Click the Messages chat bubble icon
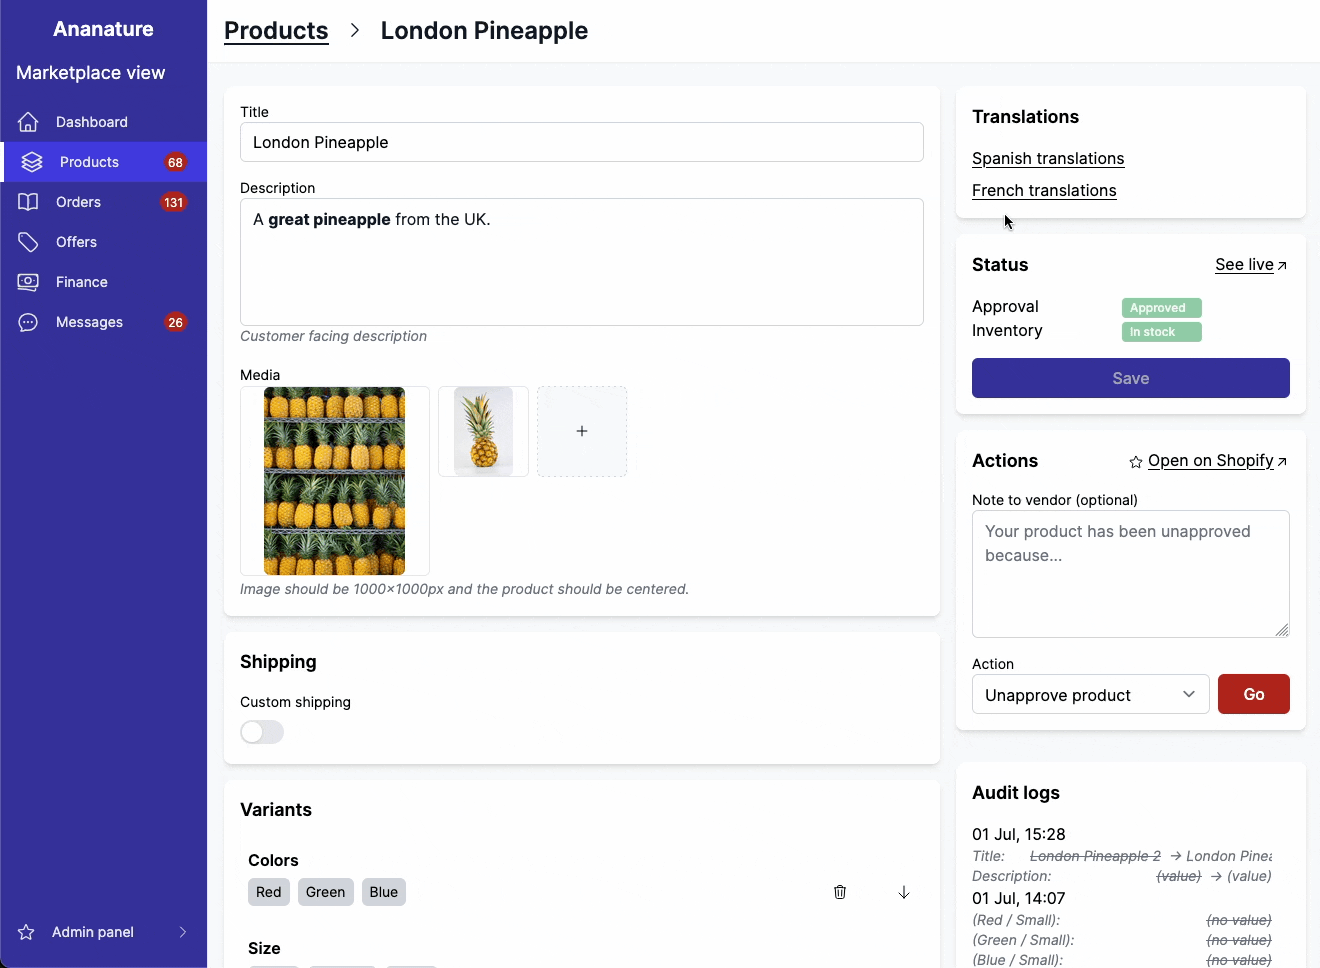 tap(27, 321)
